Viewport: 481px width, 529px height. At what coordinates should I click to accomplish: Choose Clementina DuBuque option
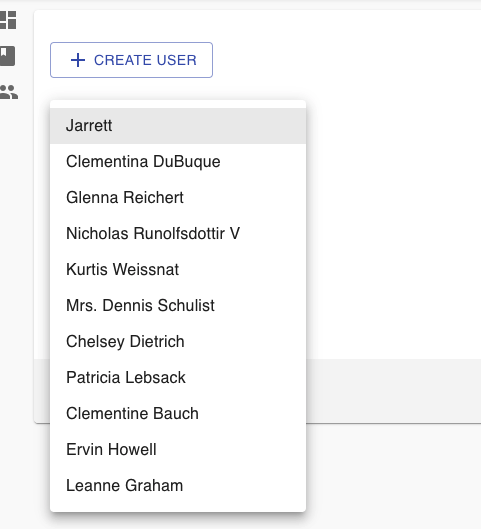[178, 162]
